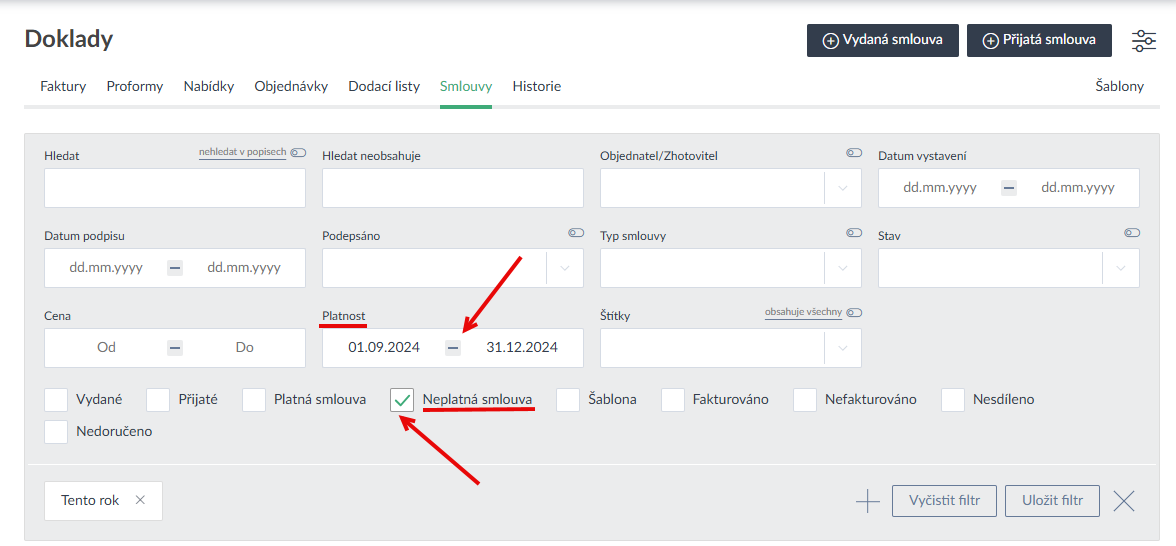Toggle the switch above the Stav field

1131,233
